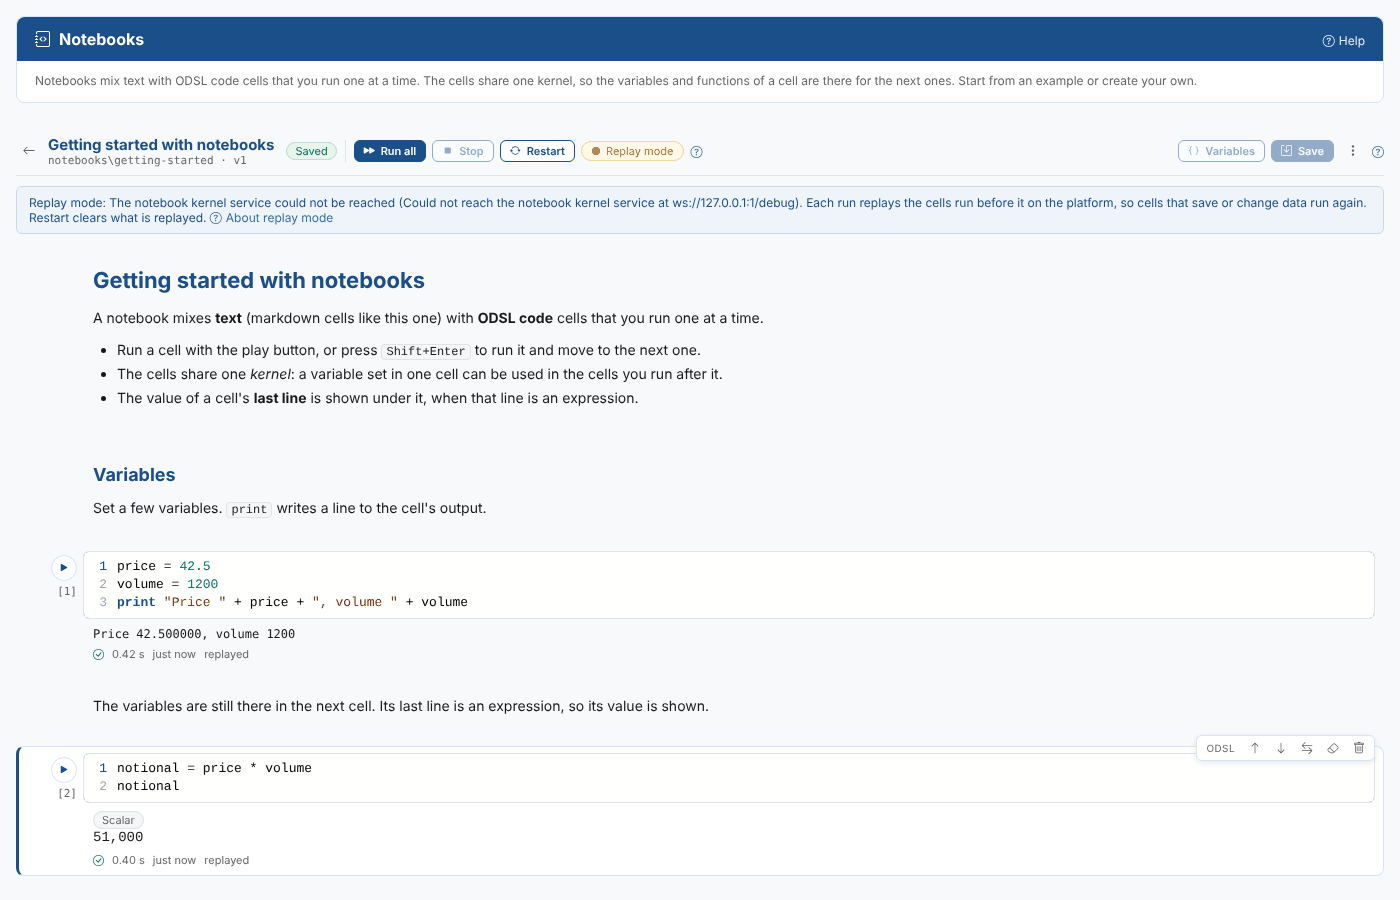This screenshot has height=900, width=1400.
Task: Save the notebook with the Save button
Action: [x=1302, y=151]
